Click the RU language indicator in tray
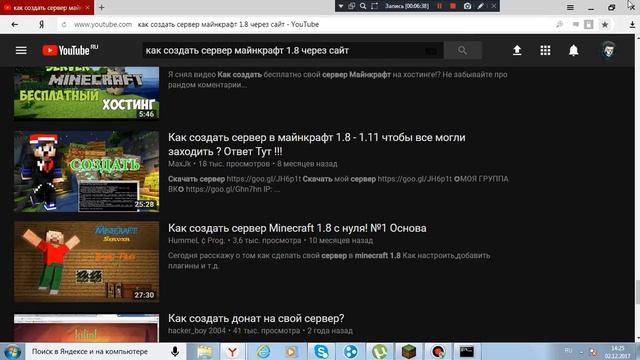The width and height of the screenshot is (640, 360). coord(568,351)
